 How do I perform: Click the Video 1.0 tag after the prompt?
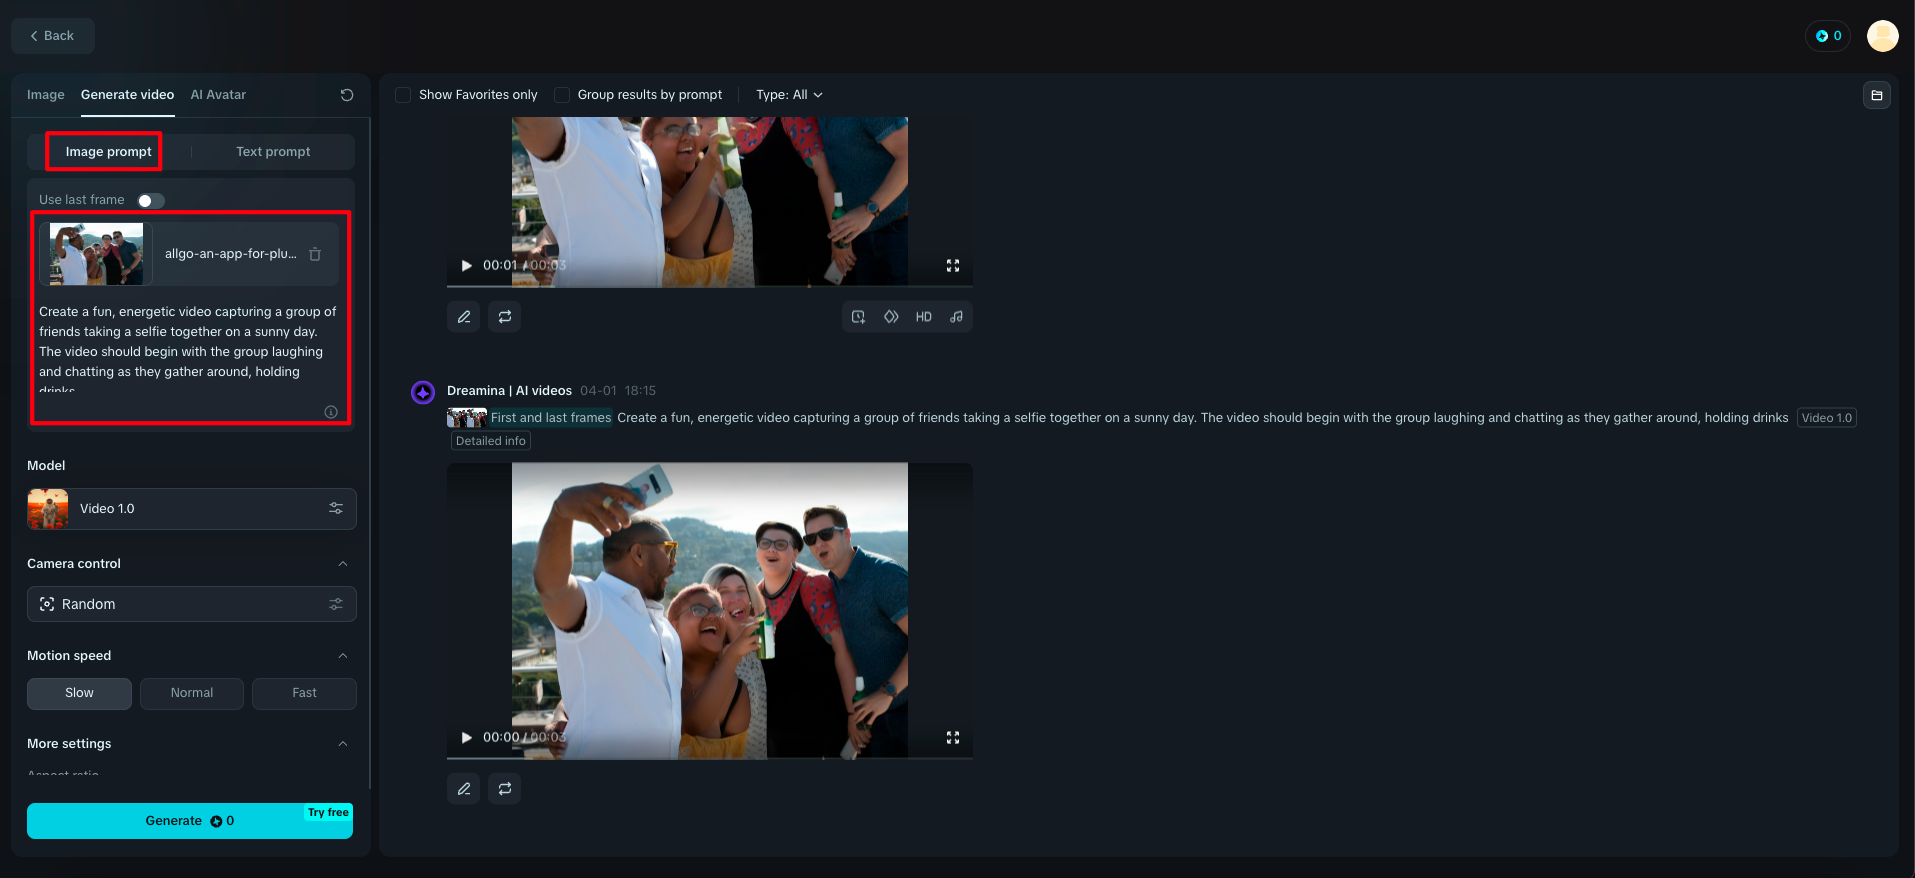click(x=1827, y=418)
